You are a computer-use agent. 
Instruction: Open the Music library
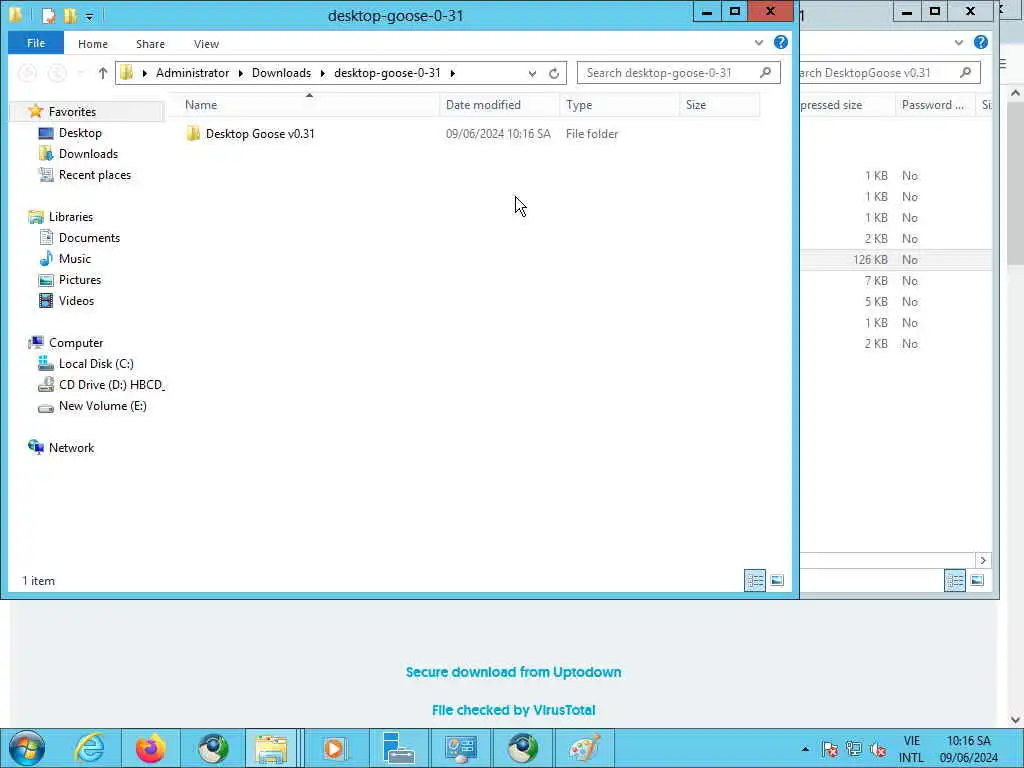tap(74, 259)
